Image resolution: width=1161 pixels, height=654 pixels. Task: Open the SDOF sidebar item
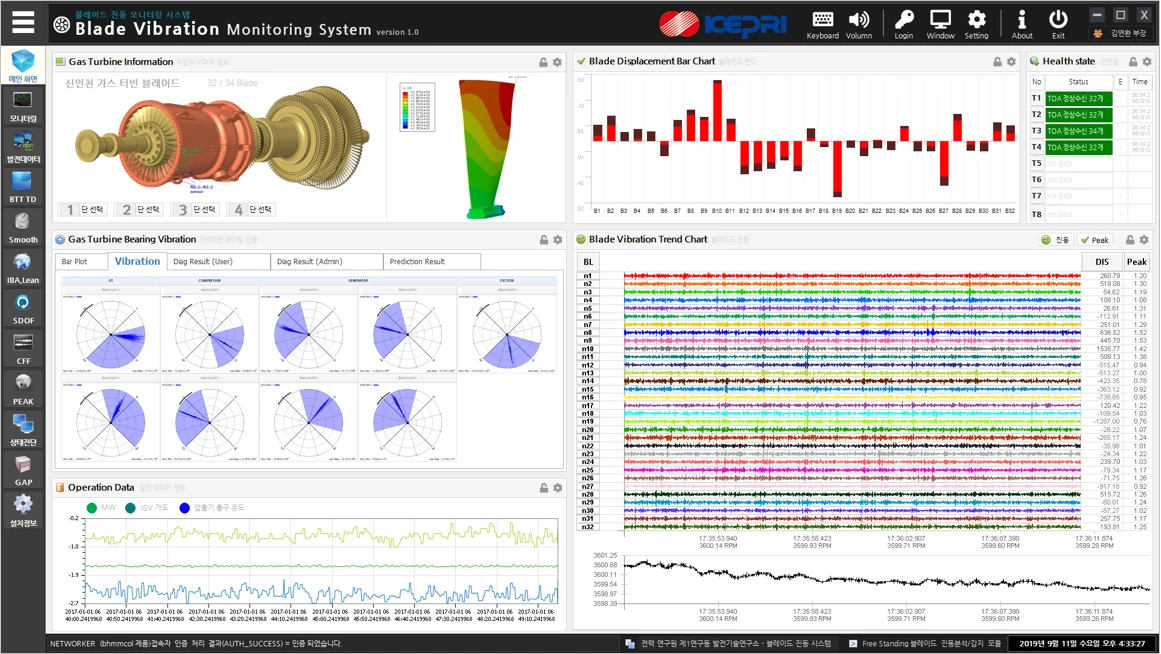(x=23, y=309)
